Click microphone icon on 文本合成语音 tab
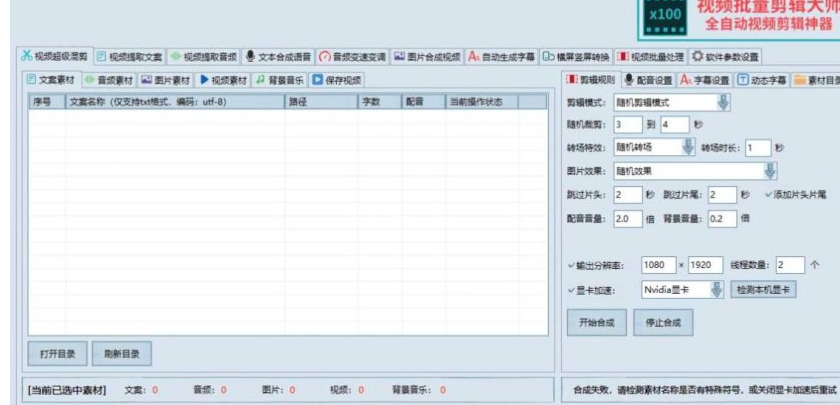 click(250, 56)
